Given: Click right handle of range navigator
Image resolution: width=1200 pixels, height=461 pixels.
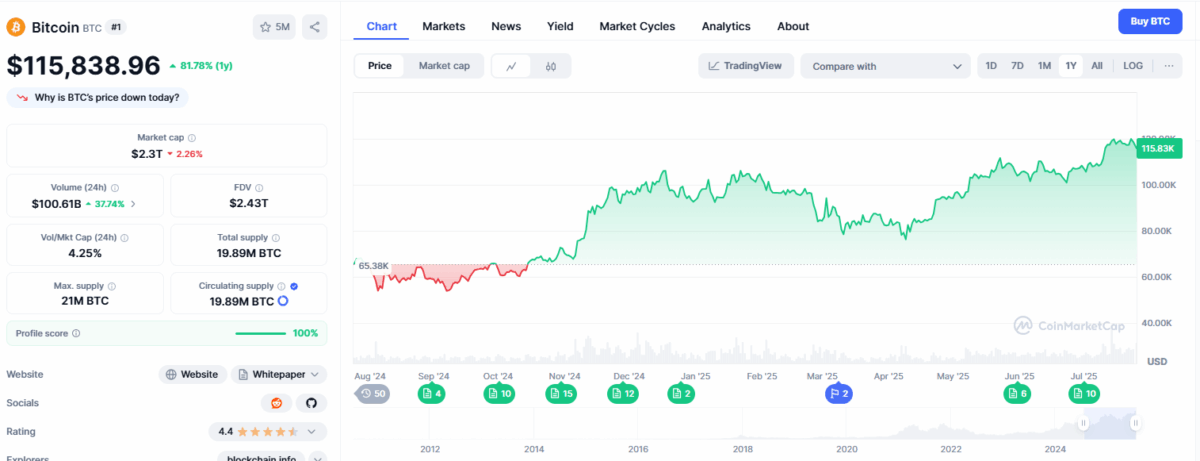Looking at the screenshot, I should click(1135, 424).
